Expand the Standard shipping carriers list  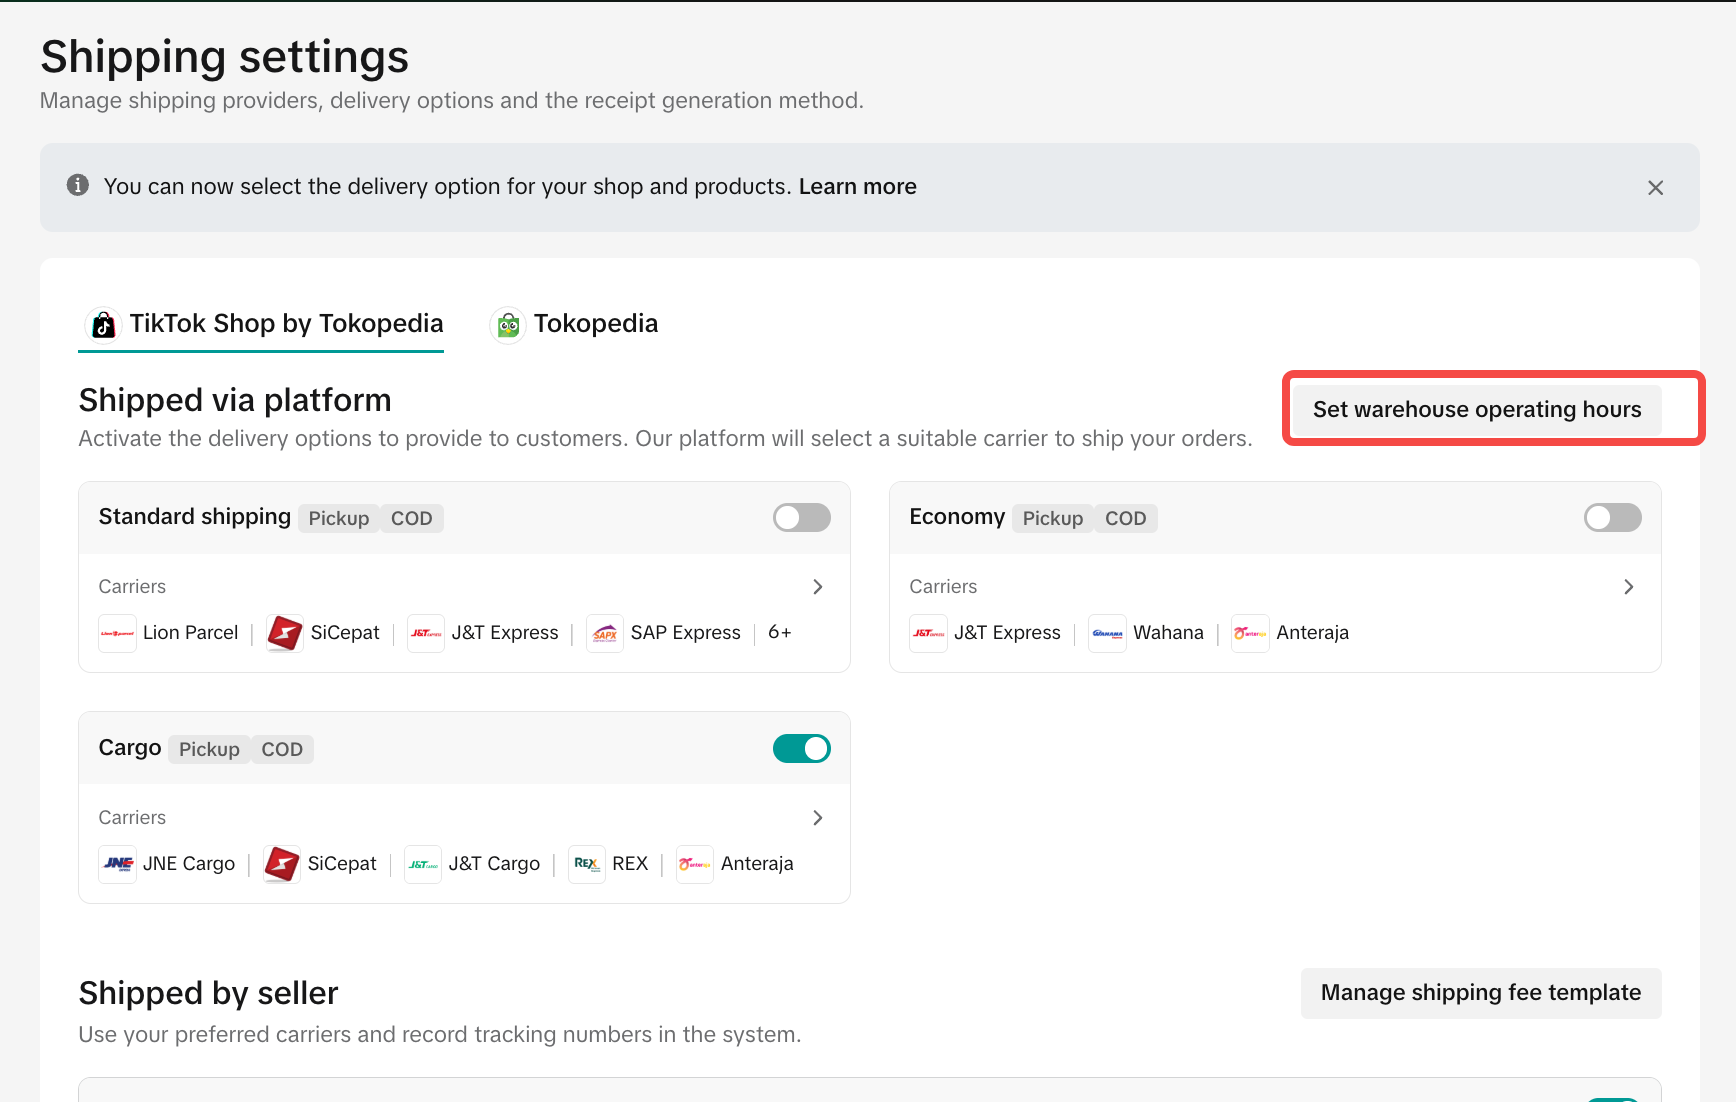pos(818,587)
